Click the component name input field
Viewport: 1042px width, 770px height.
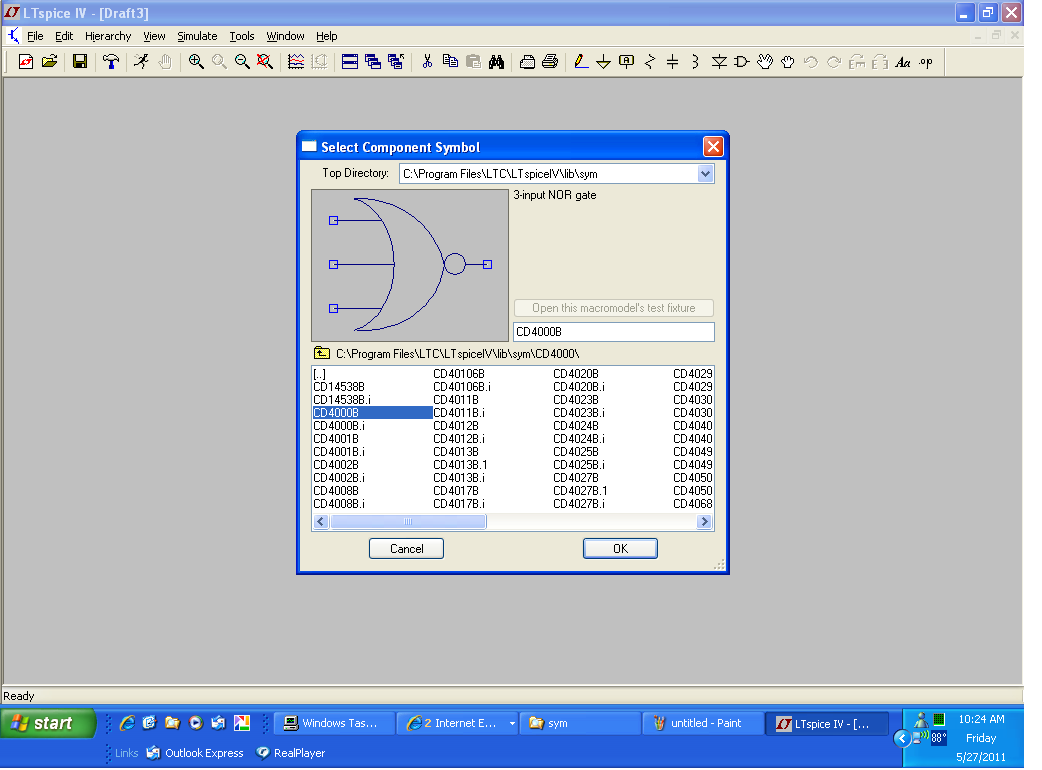614,332
